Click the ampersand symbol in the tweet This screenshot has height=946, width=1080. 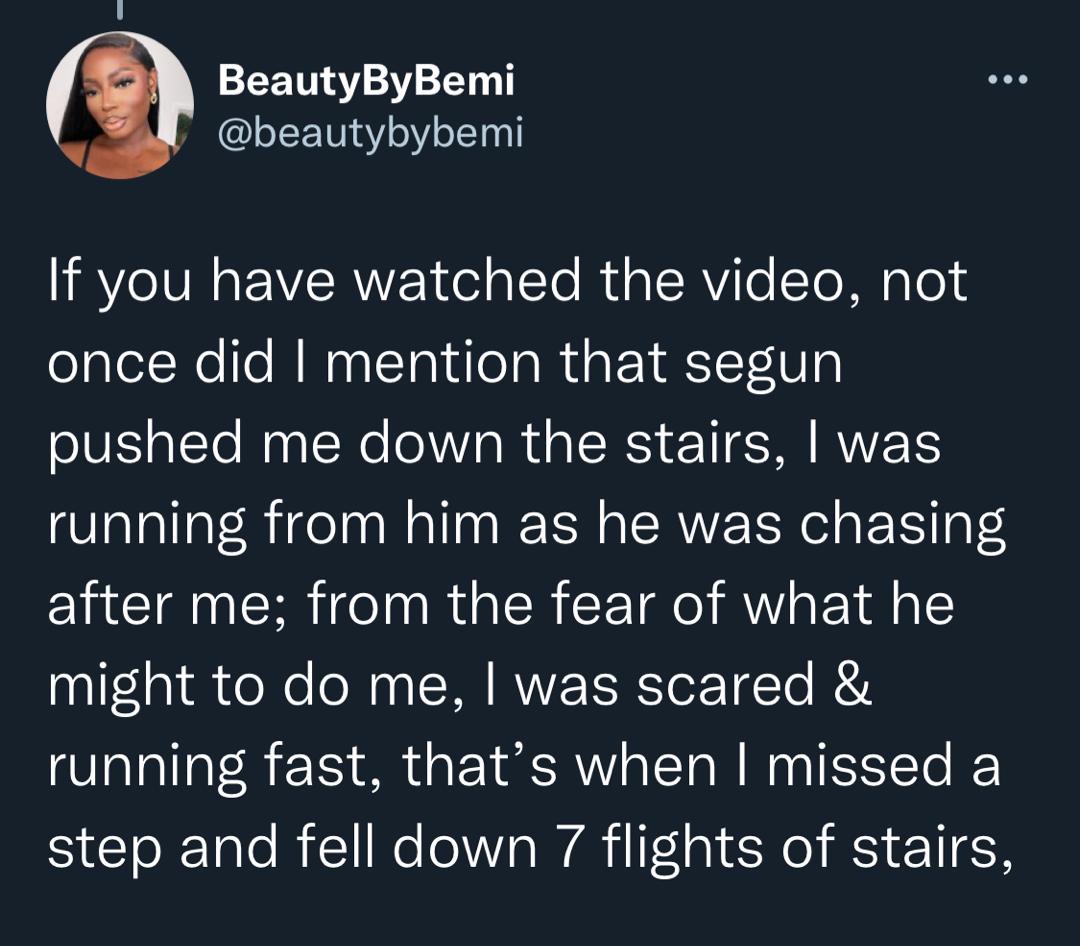point(853,685)
